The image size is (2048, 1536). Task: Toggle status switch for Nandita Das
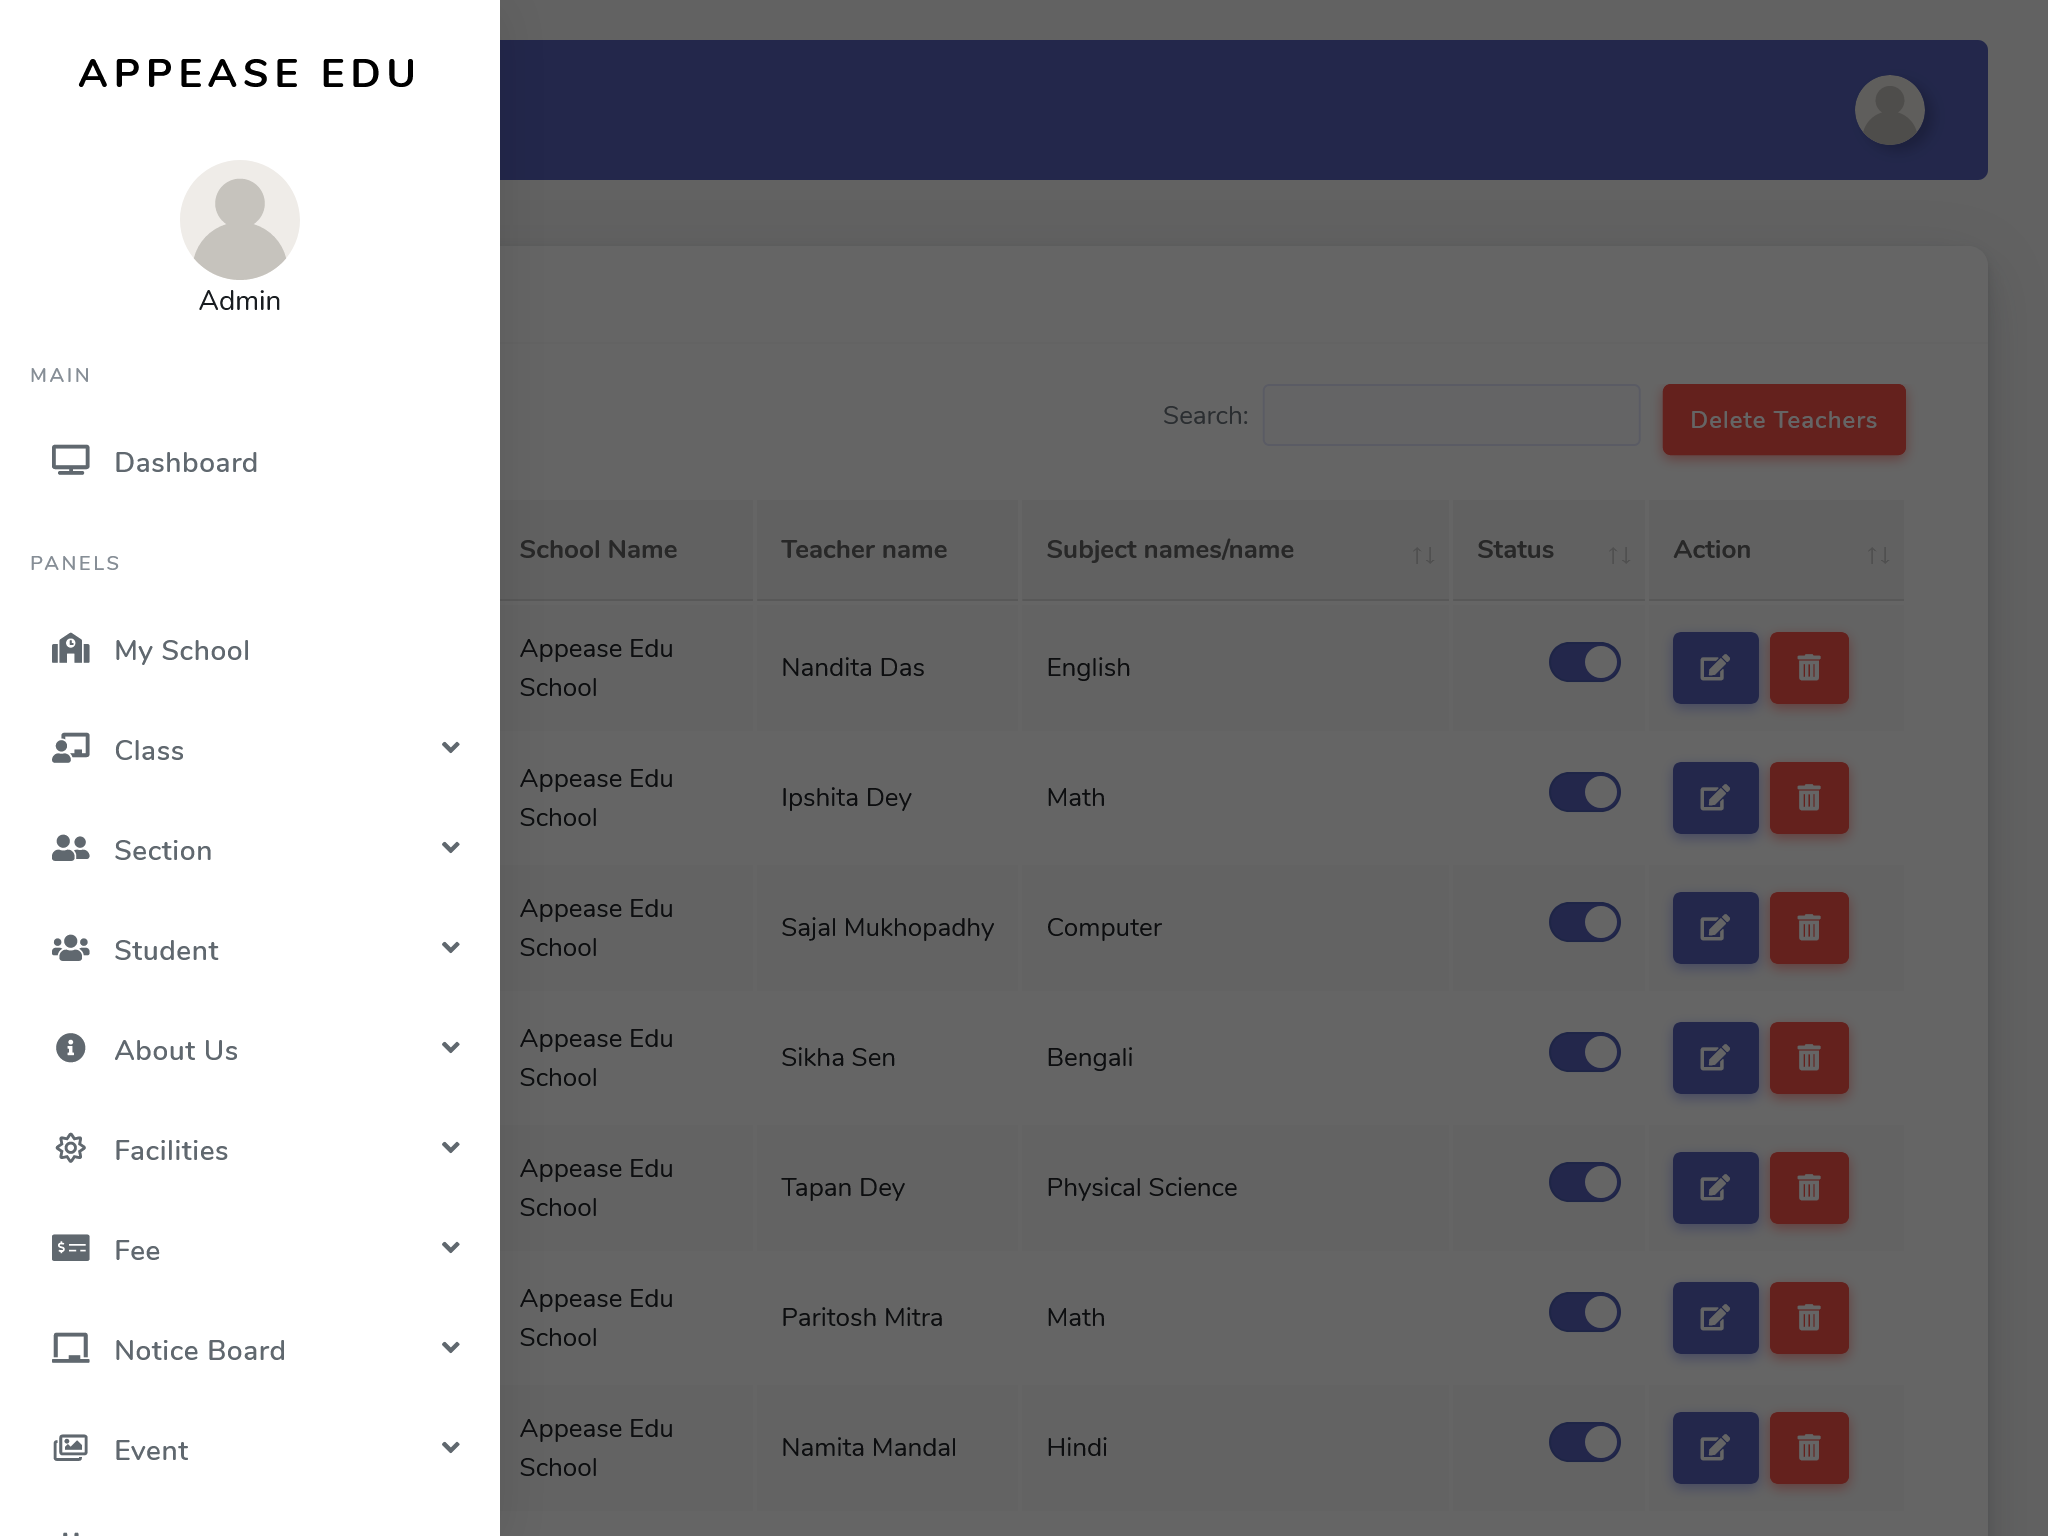1584,662
